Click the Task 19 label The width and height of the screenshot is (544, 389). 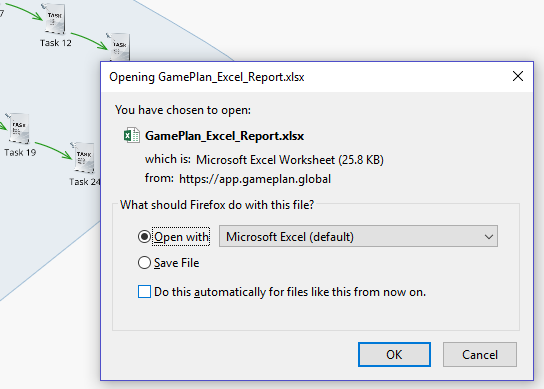[20, 153]
